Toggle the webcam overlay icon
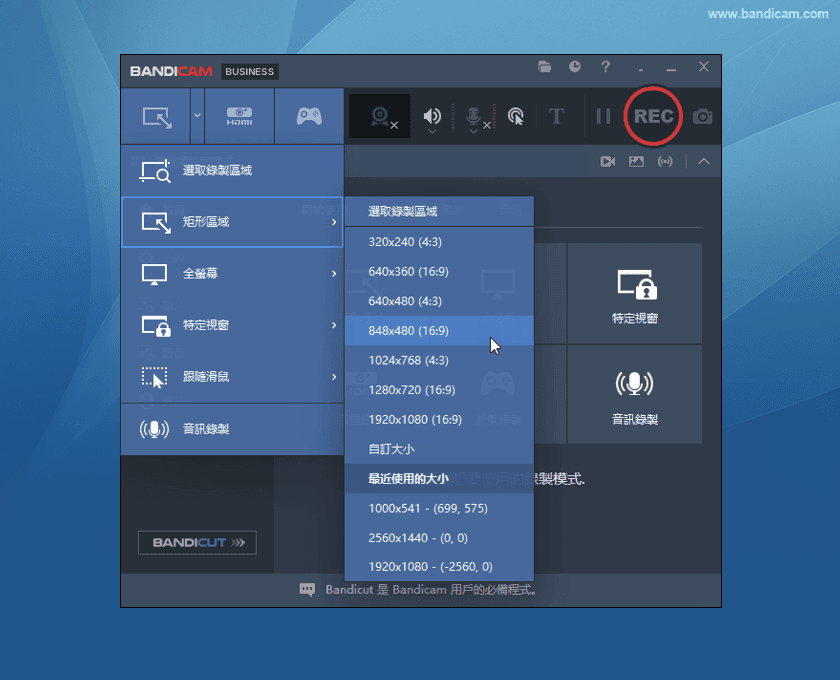Image resolution: width=840 pixels, height=680 pixels. (x=380, y=116)
